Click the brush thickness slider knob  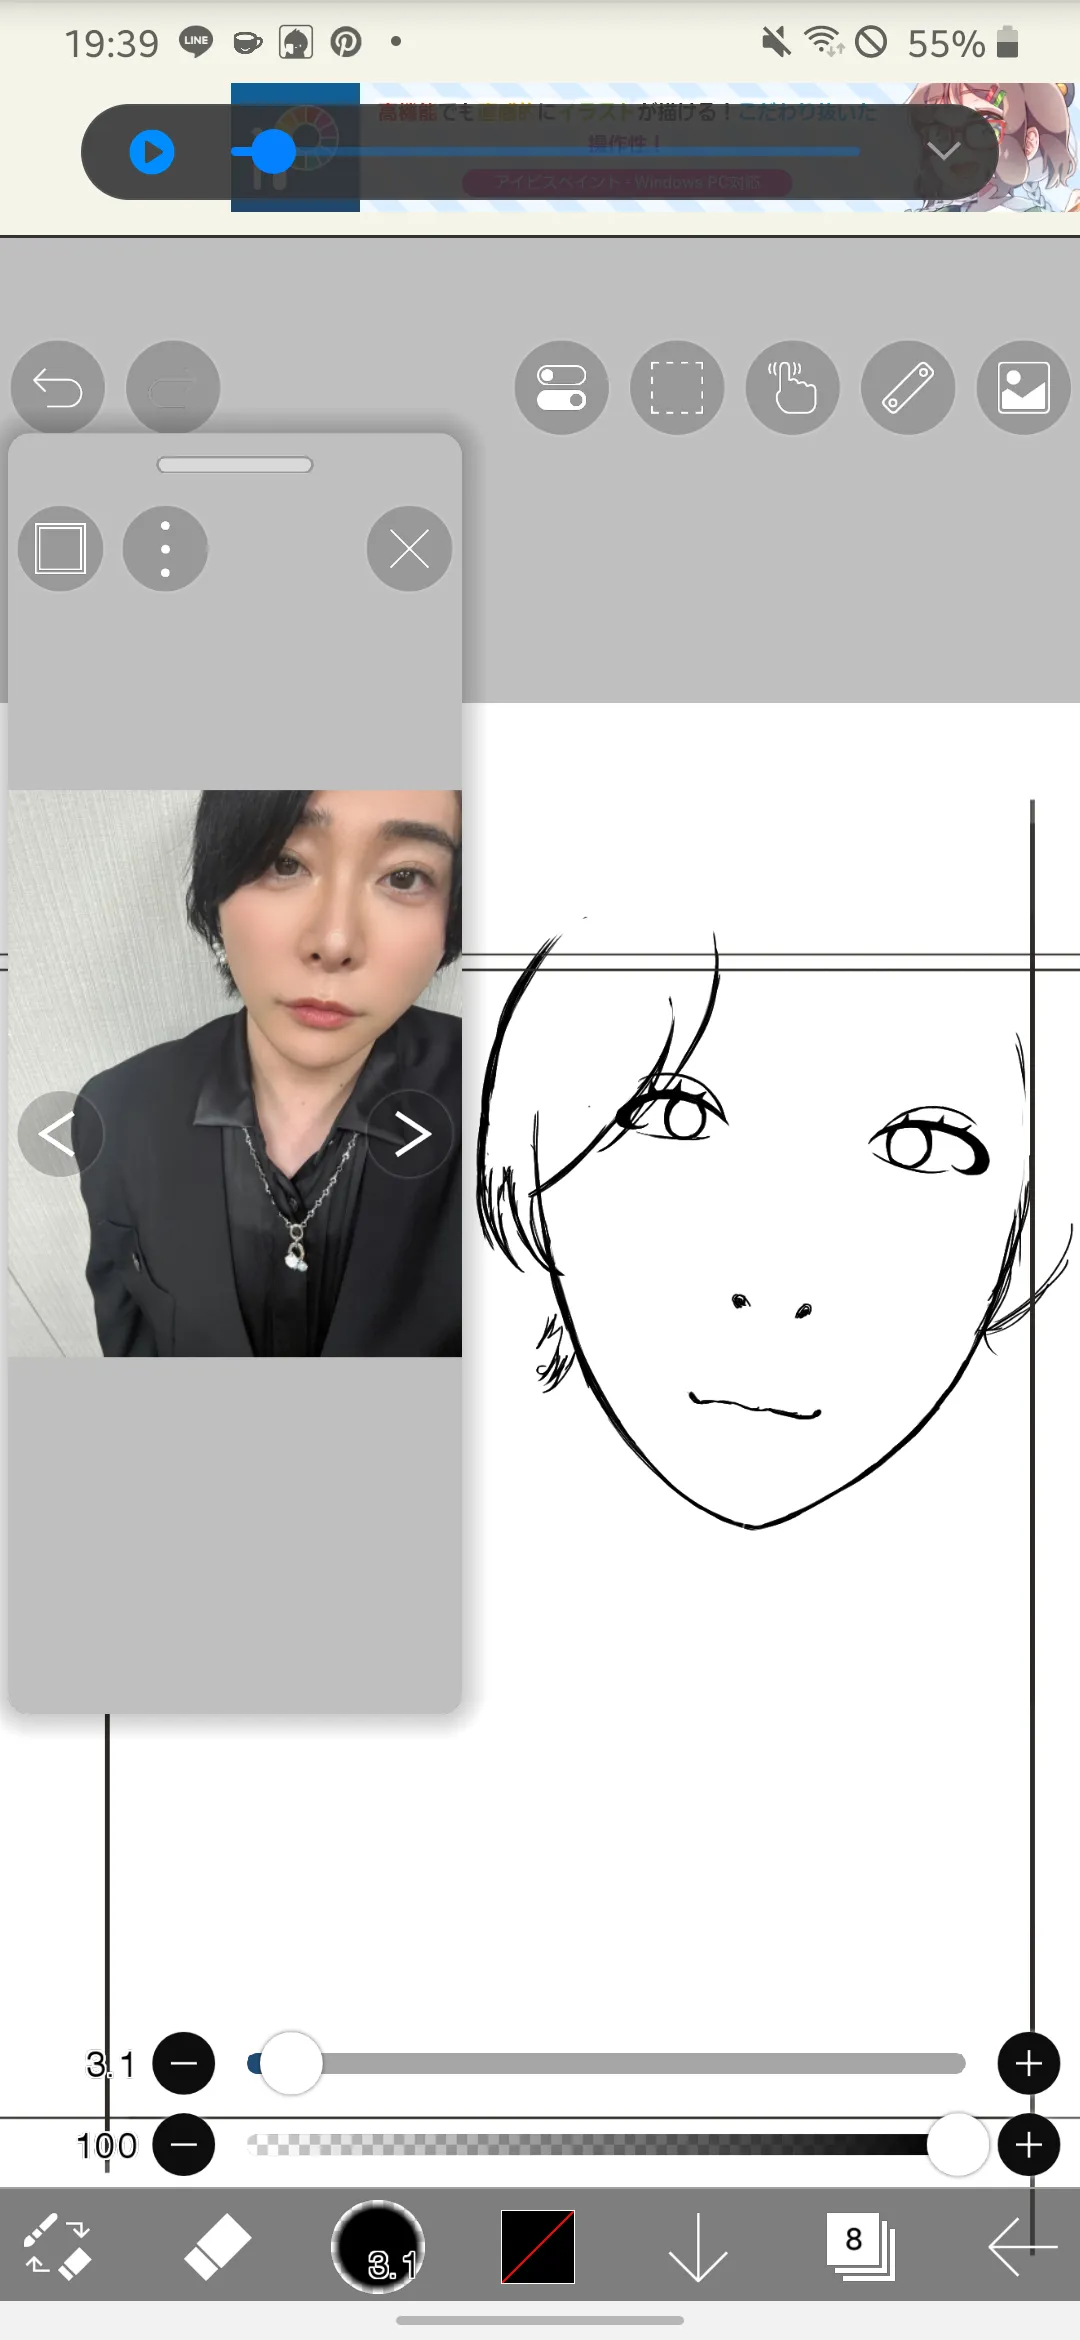click(290, 2063)
